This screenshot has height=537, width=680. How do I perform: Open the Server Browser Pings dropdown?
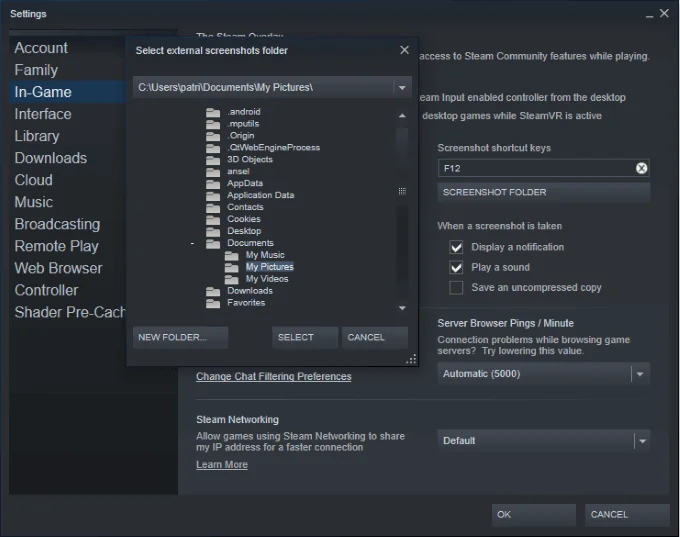(640, 374)
